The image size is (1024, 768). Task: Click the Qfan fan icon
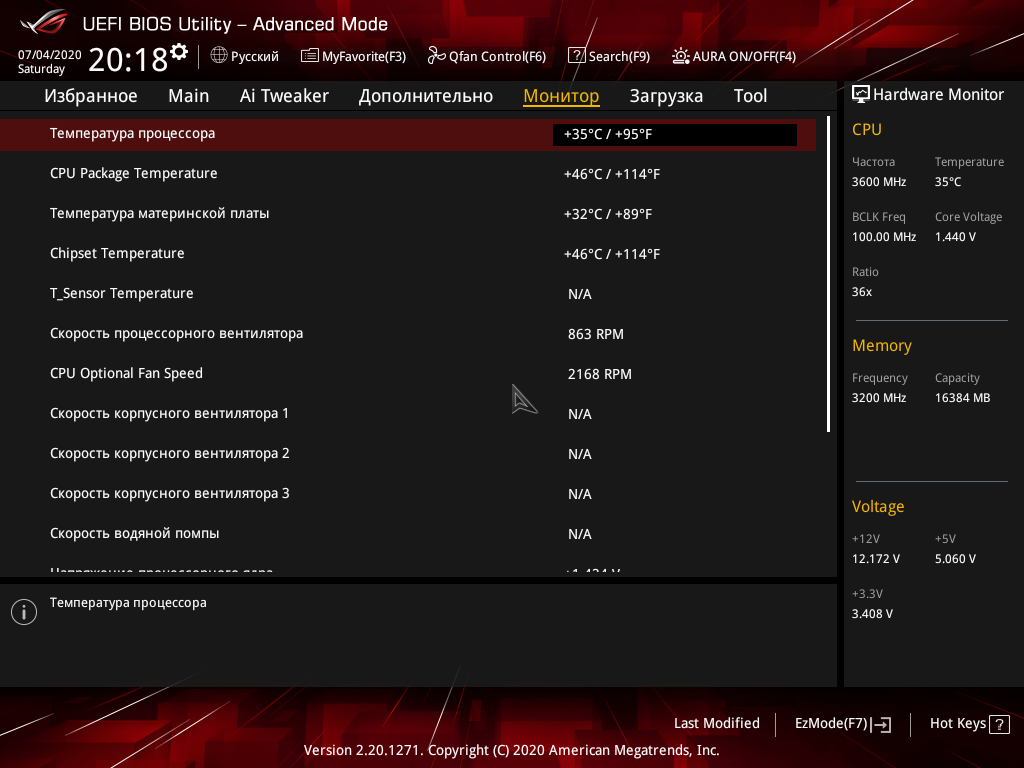point(436,56)
